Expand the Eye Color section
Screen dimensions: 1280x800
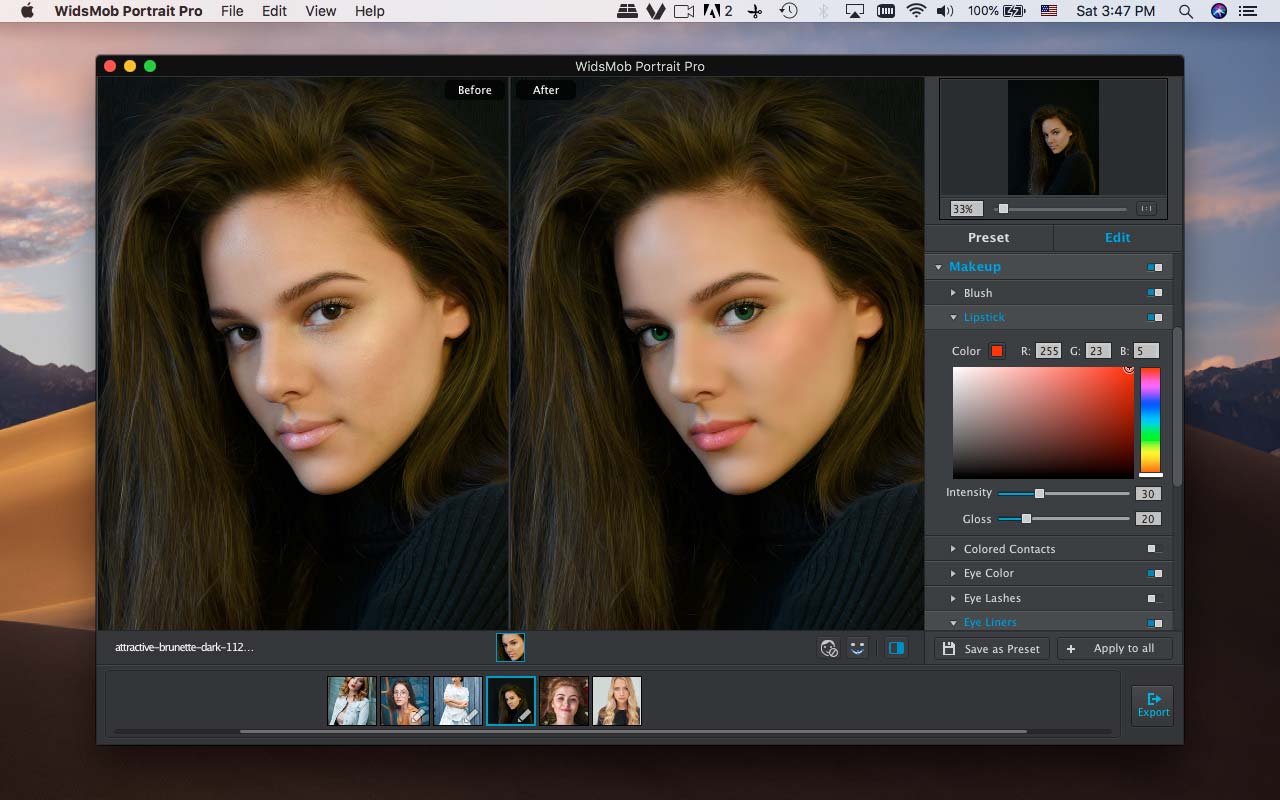coord(953,574)
